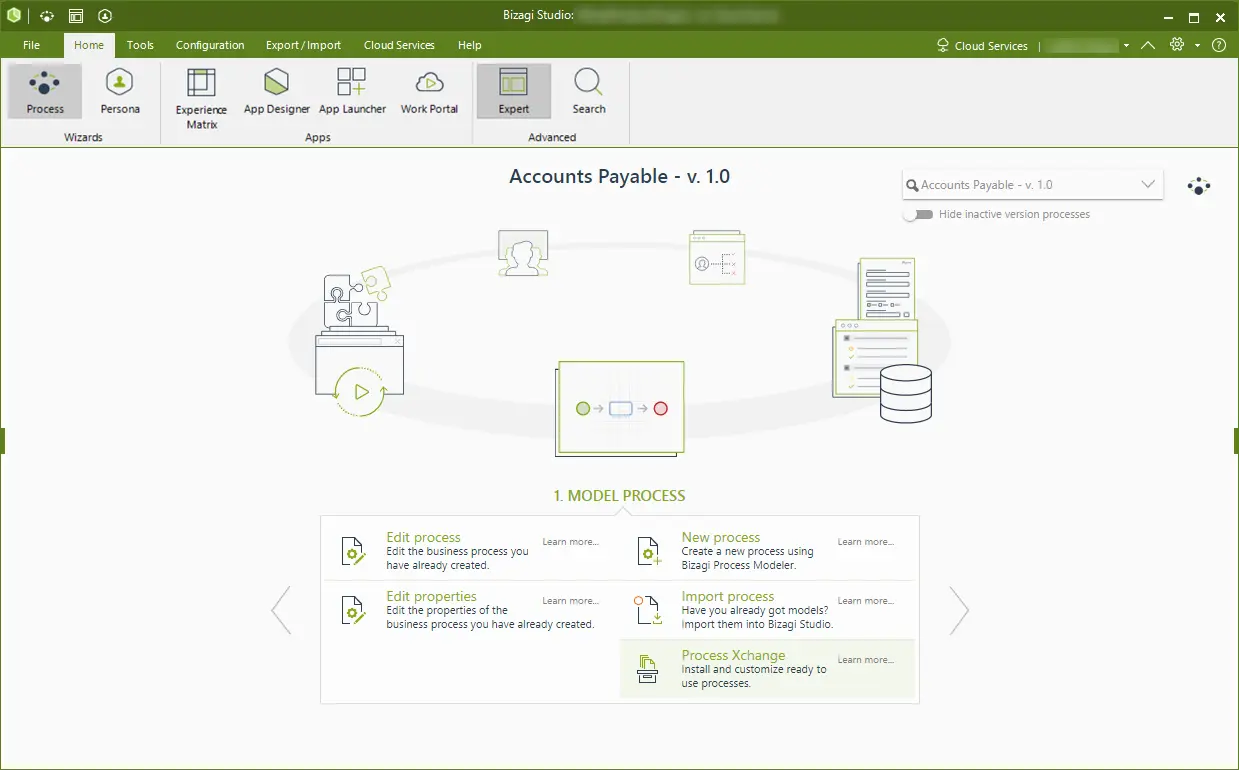Open the Export/Import tab
Image resolution: width=1239 pixels, height=770 pixels.
pos(303,45)
